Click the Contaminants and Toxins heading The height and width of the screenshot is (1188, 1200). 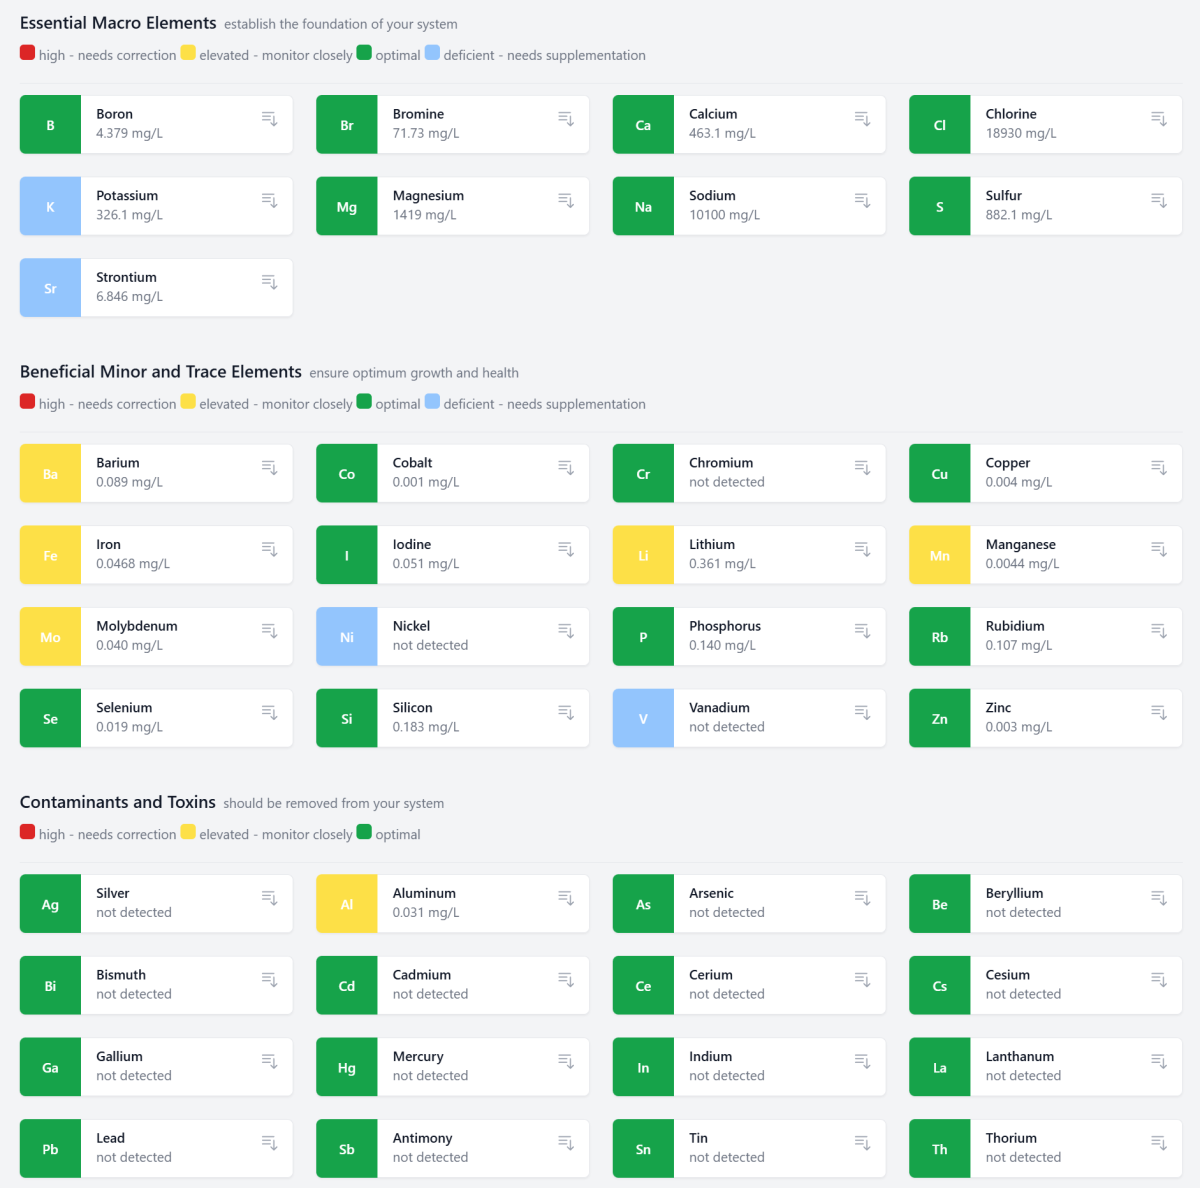(118, 802)
